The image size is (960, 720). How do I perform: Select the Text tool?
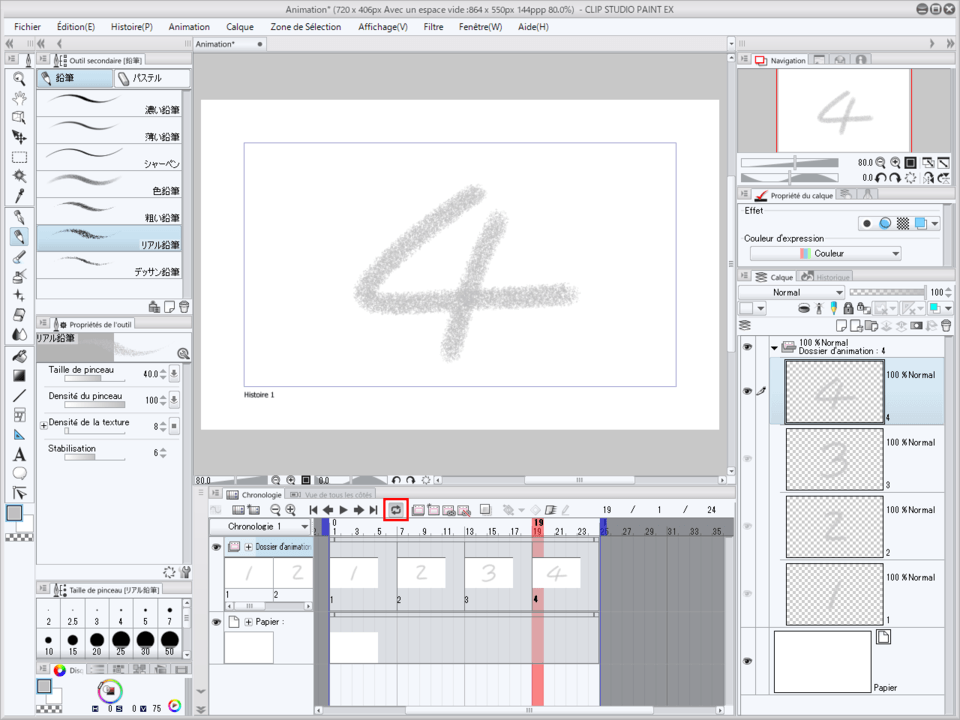pyautogui.click(x=19, y=454)
